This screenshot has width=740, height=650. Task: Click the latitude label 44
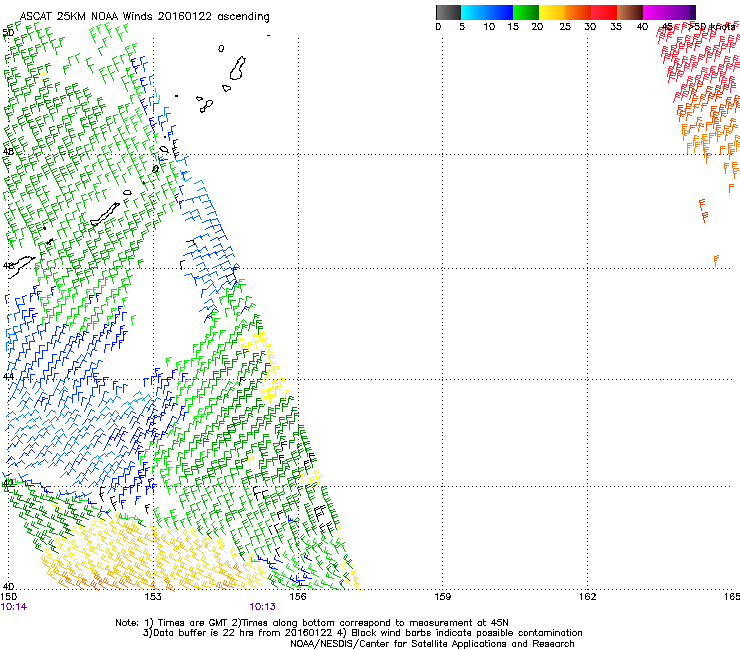(8, 376)
